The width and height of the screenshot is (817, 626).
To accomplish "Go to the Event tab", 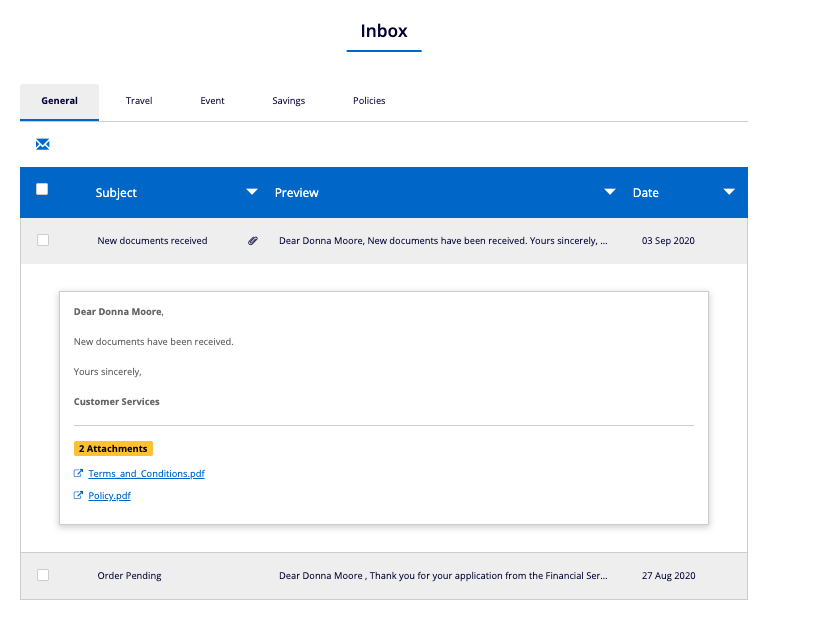I will pyautogui.click(x=212, y=101).
